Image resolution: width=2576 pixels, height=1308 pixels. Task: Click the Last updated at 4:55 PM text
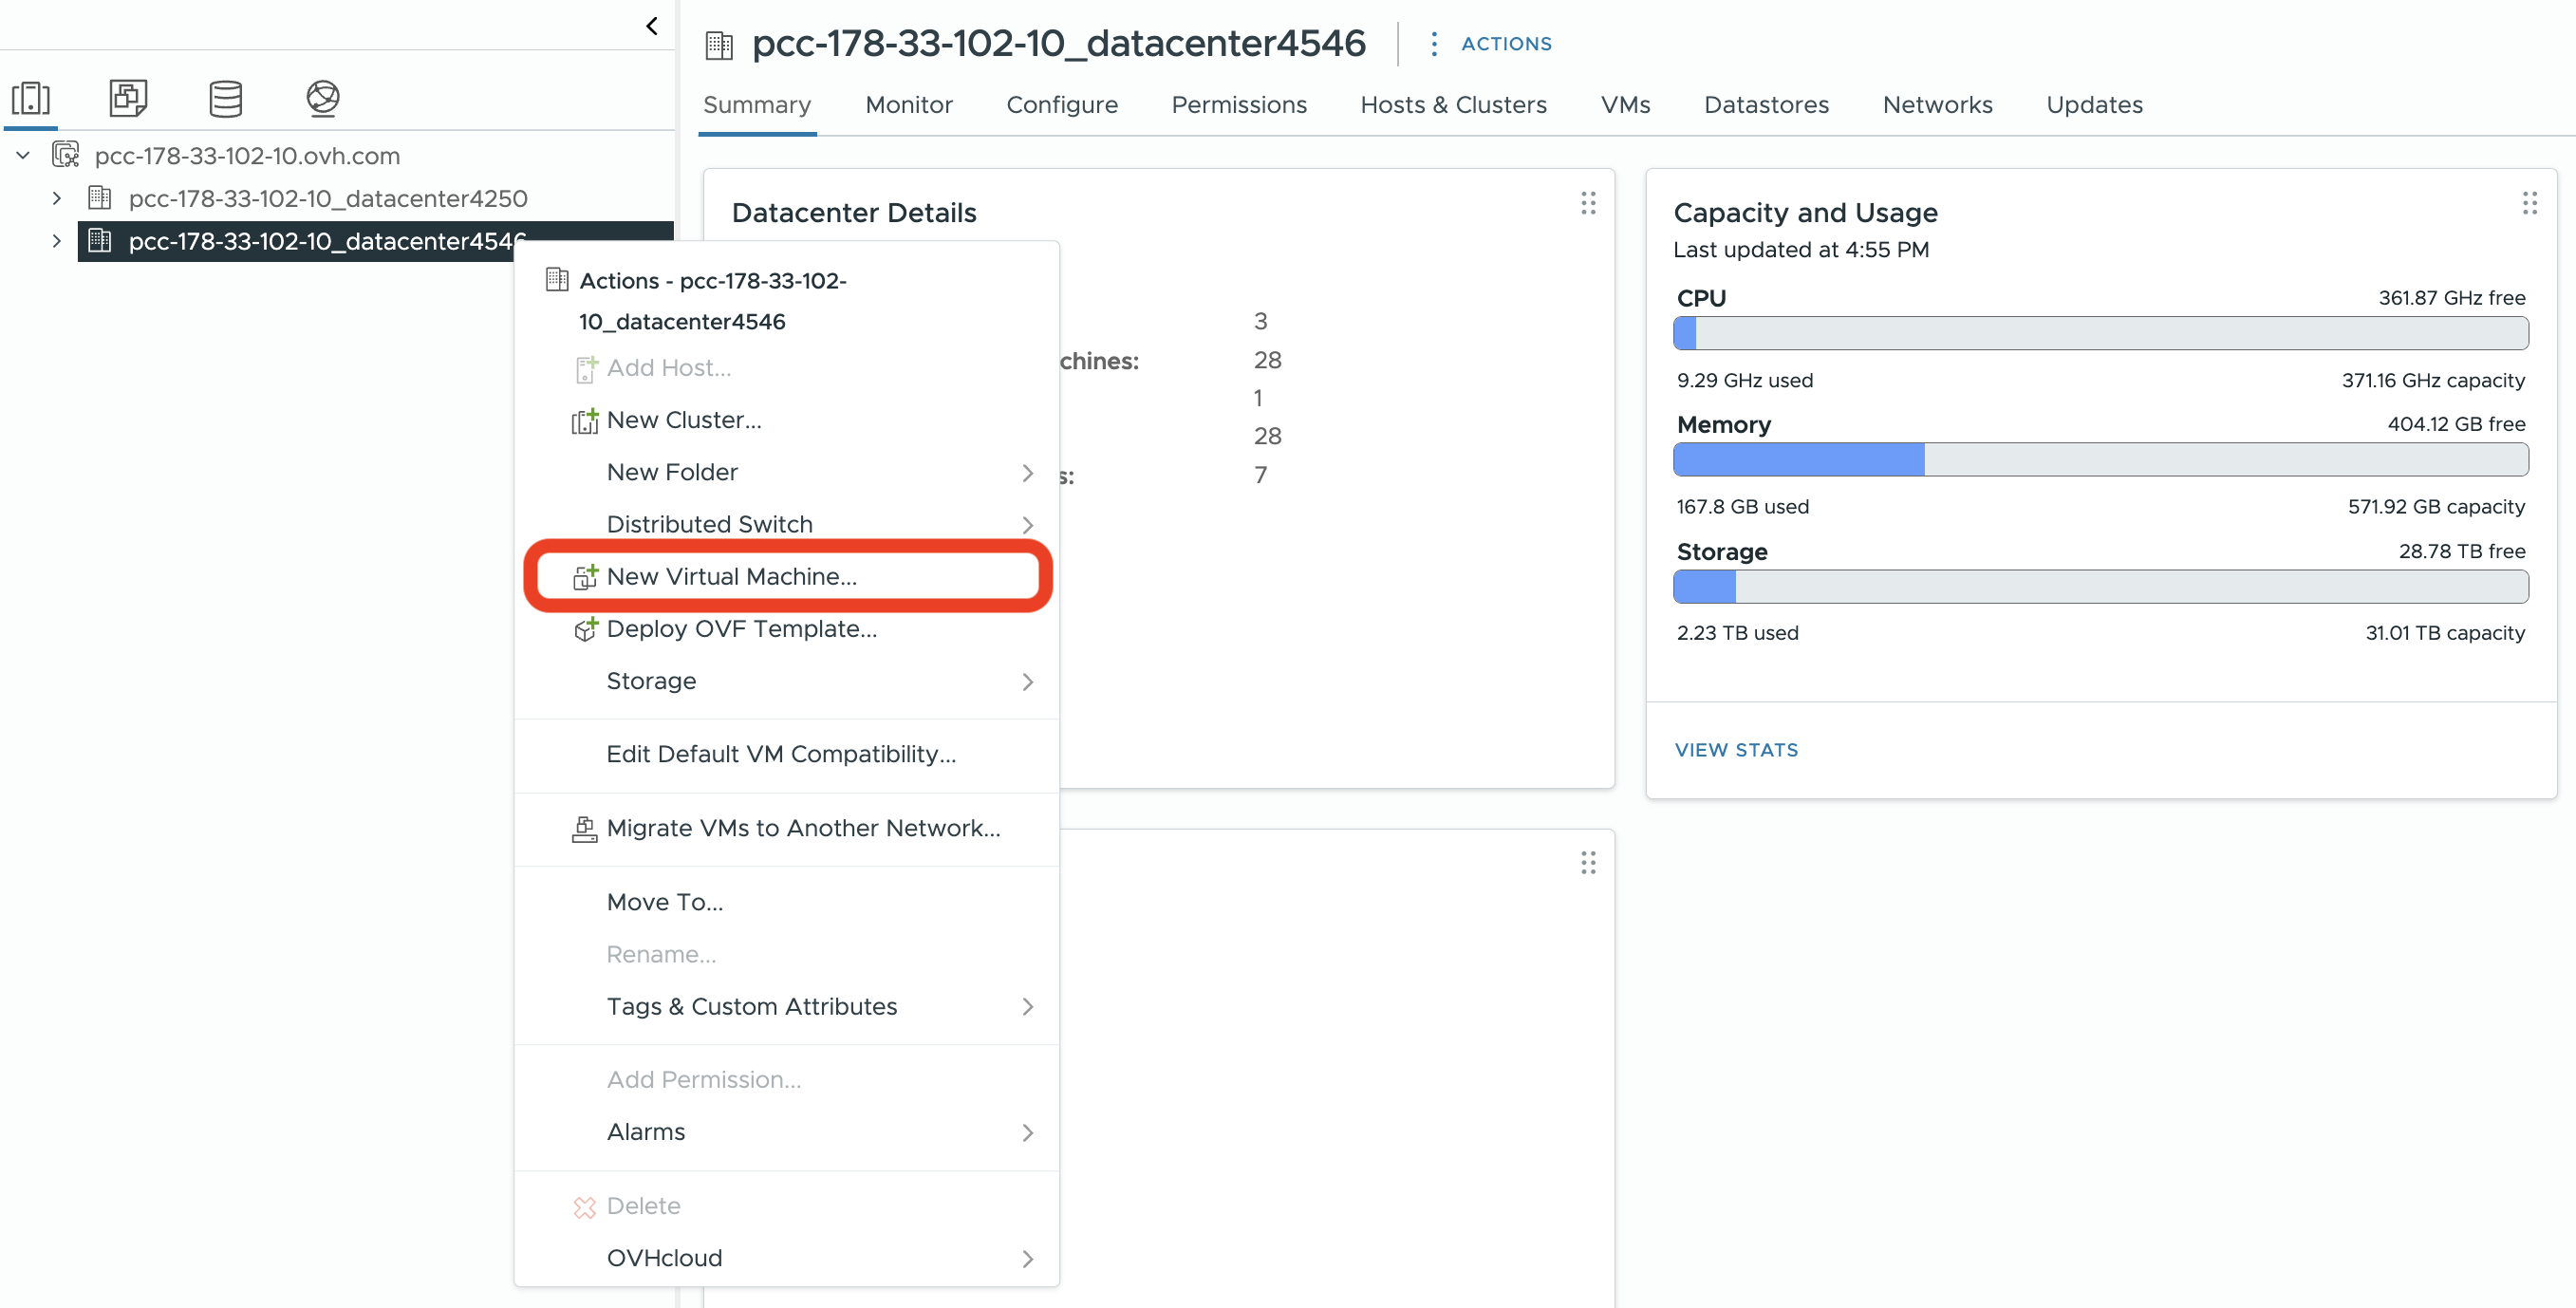1800,250
